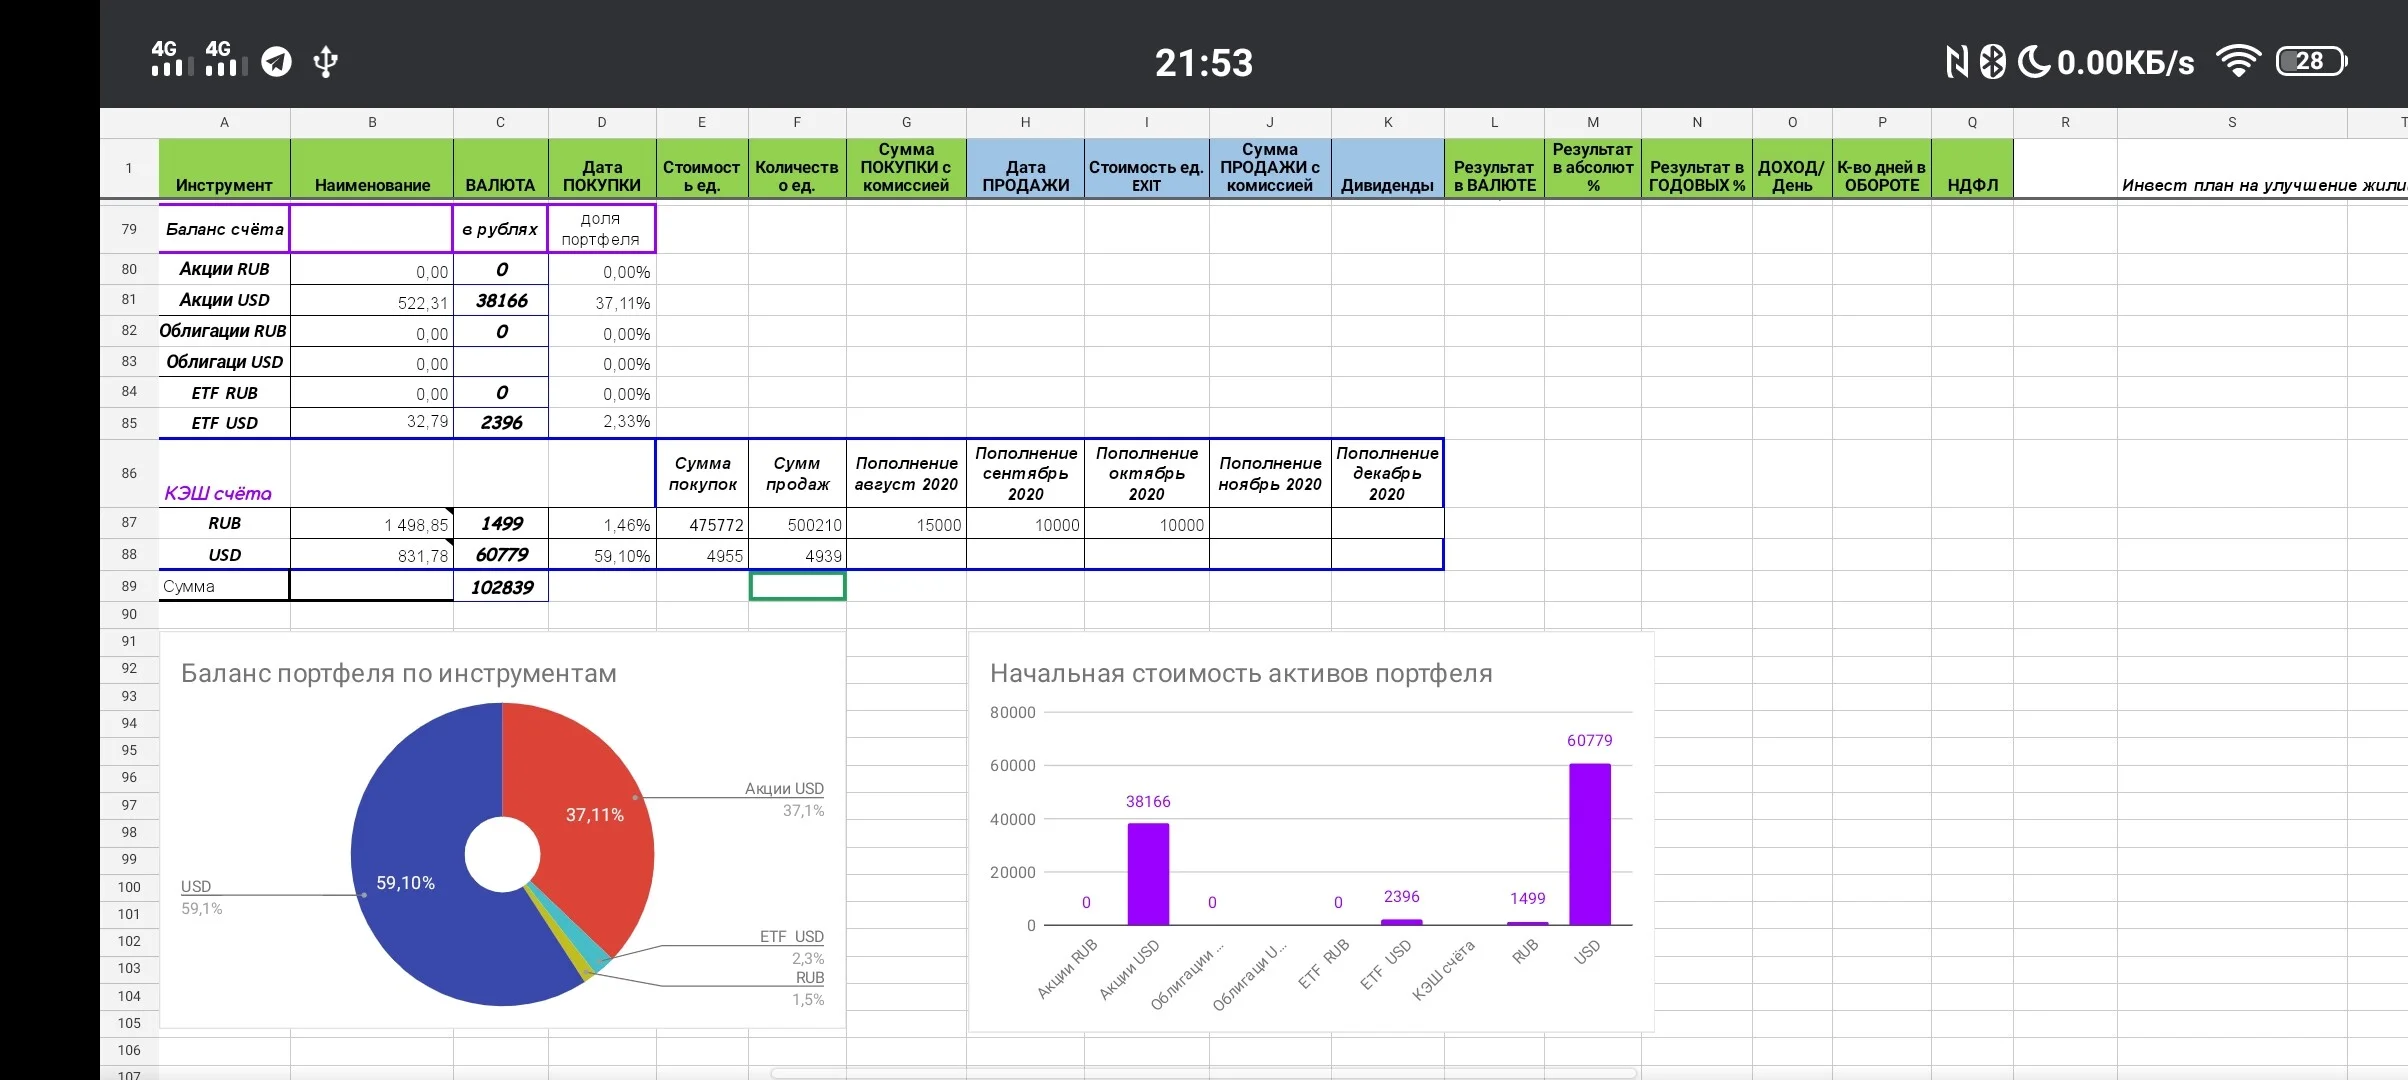
Task: Select the chart title Баланс портфеля по инструментам
Action: 399,674
